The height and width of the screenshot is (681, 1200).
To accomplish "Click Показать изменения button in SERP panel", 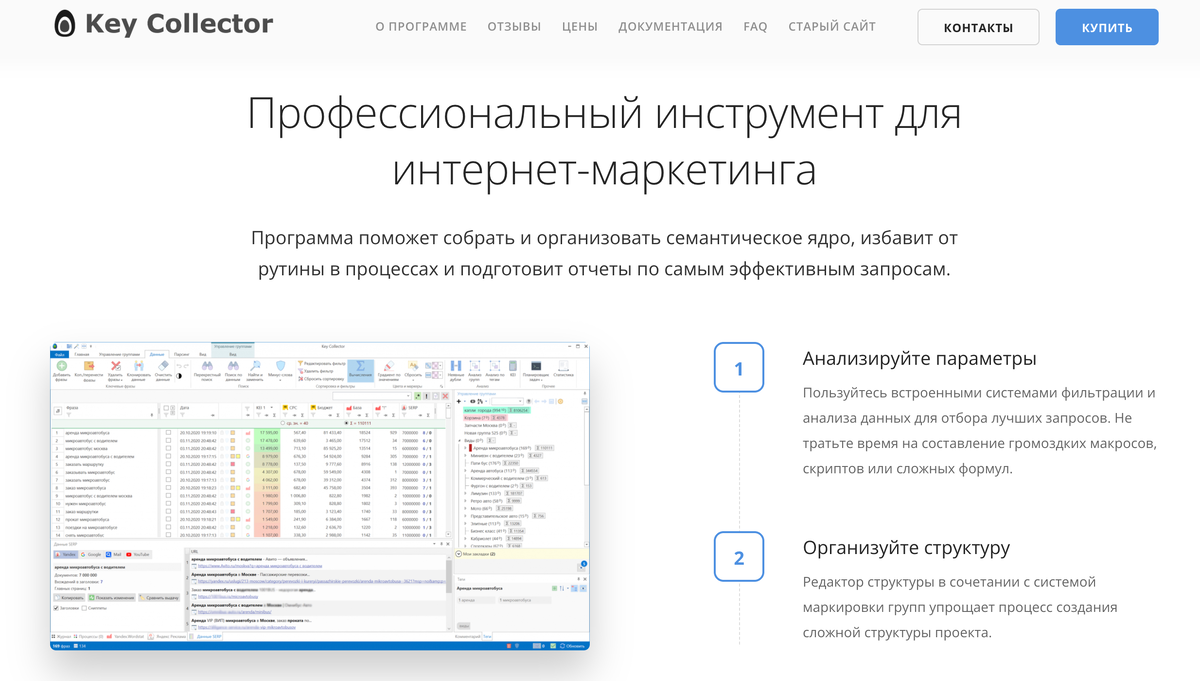I will coord(112,598).
